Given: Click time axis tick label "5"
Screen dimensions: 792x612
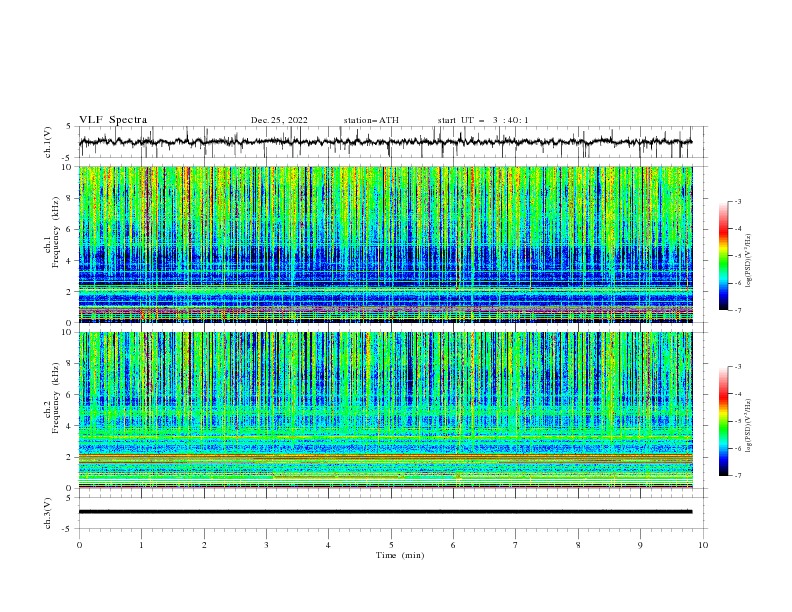Looking at the screenshot, I should tap(391, 545).
